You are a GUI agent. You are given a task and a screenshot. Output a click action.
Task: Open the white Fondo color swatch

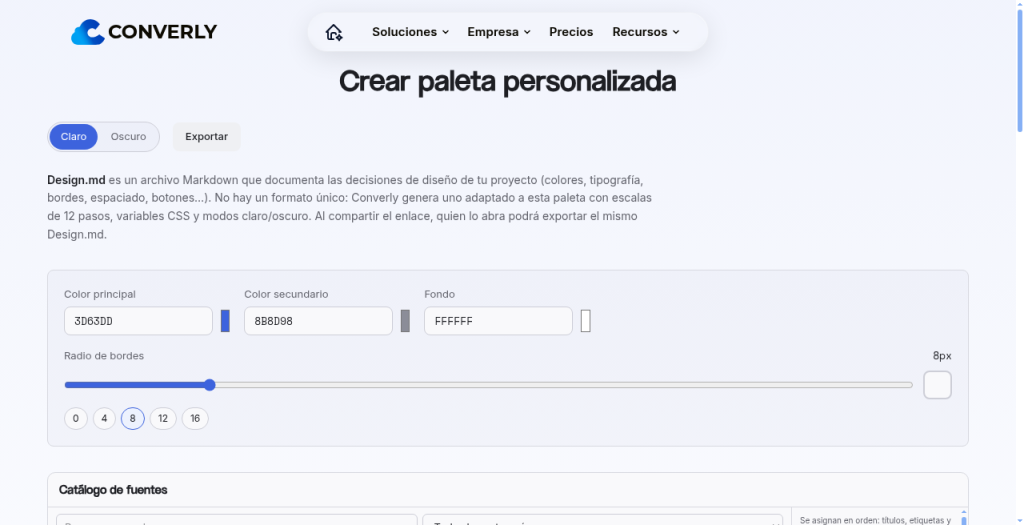[x=586, y=321]
